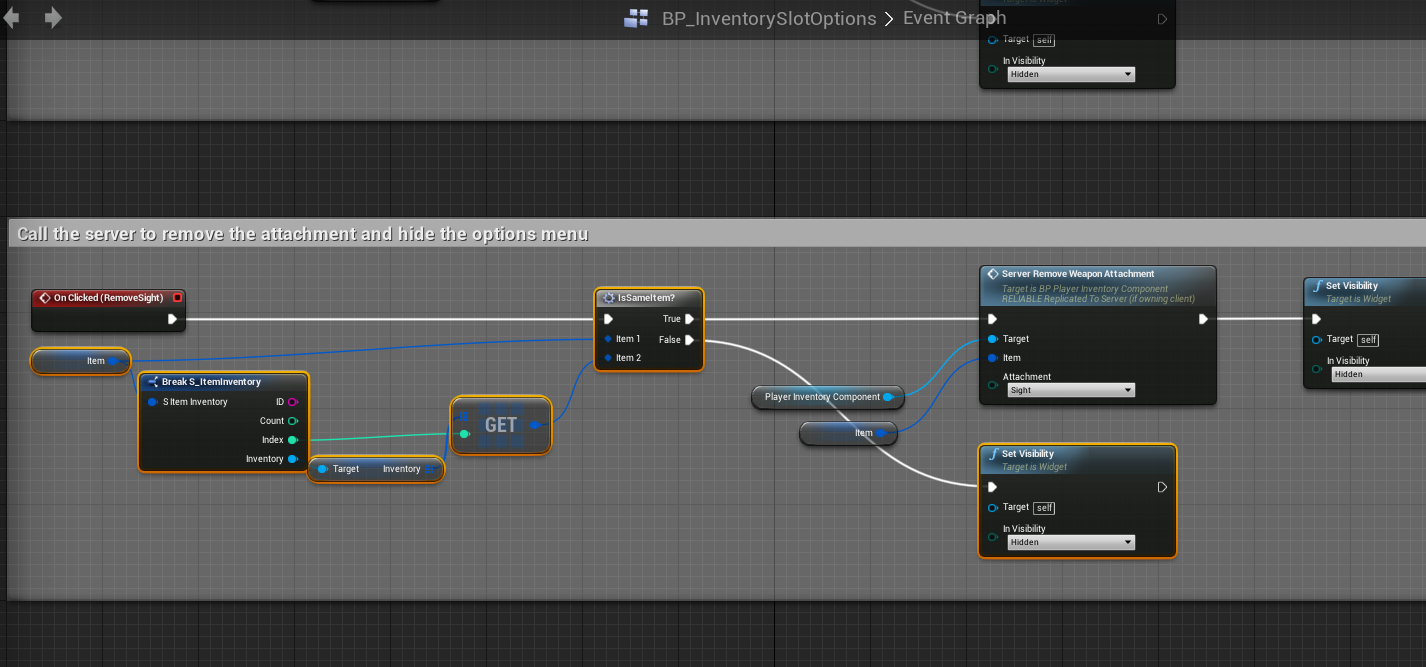Click the Item 2 input pin on IsSameItem?
The height and width of the screenshot is (667, 1426).
(608, 358)
